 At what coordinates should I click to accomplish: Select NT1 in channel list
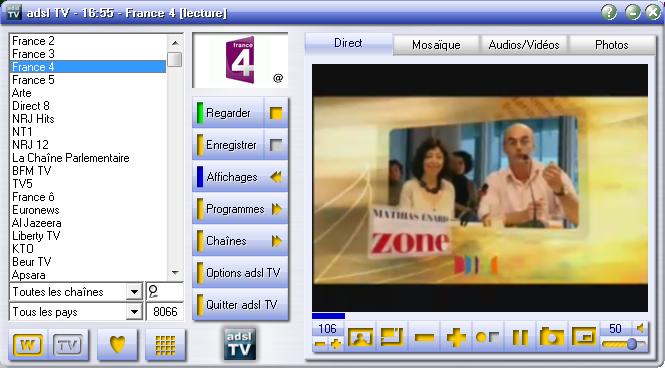coord(88,132)
